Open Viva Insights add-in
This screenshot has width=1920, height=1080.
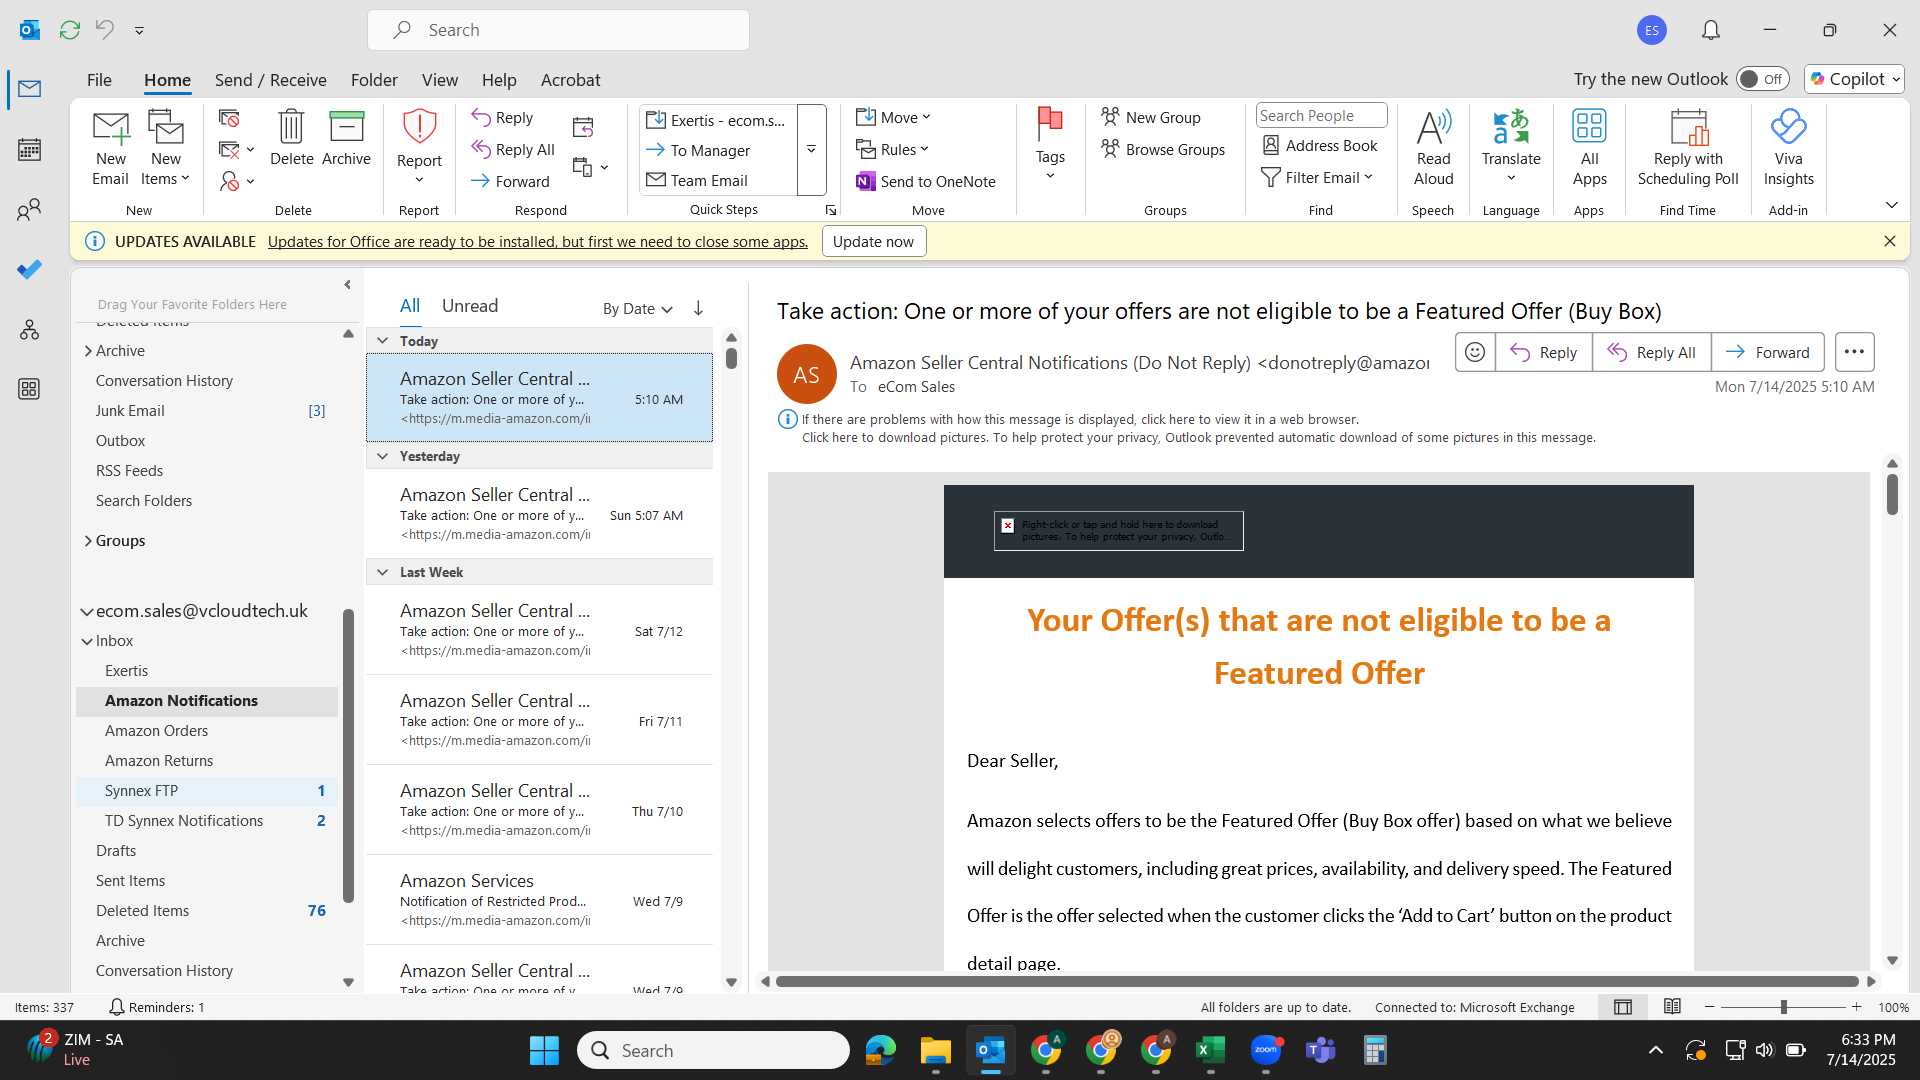pos(1788,148)
